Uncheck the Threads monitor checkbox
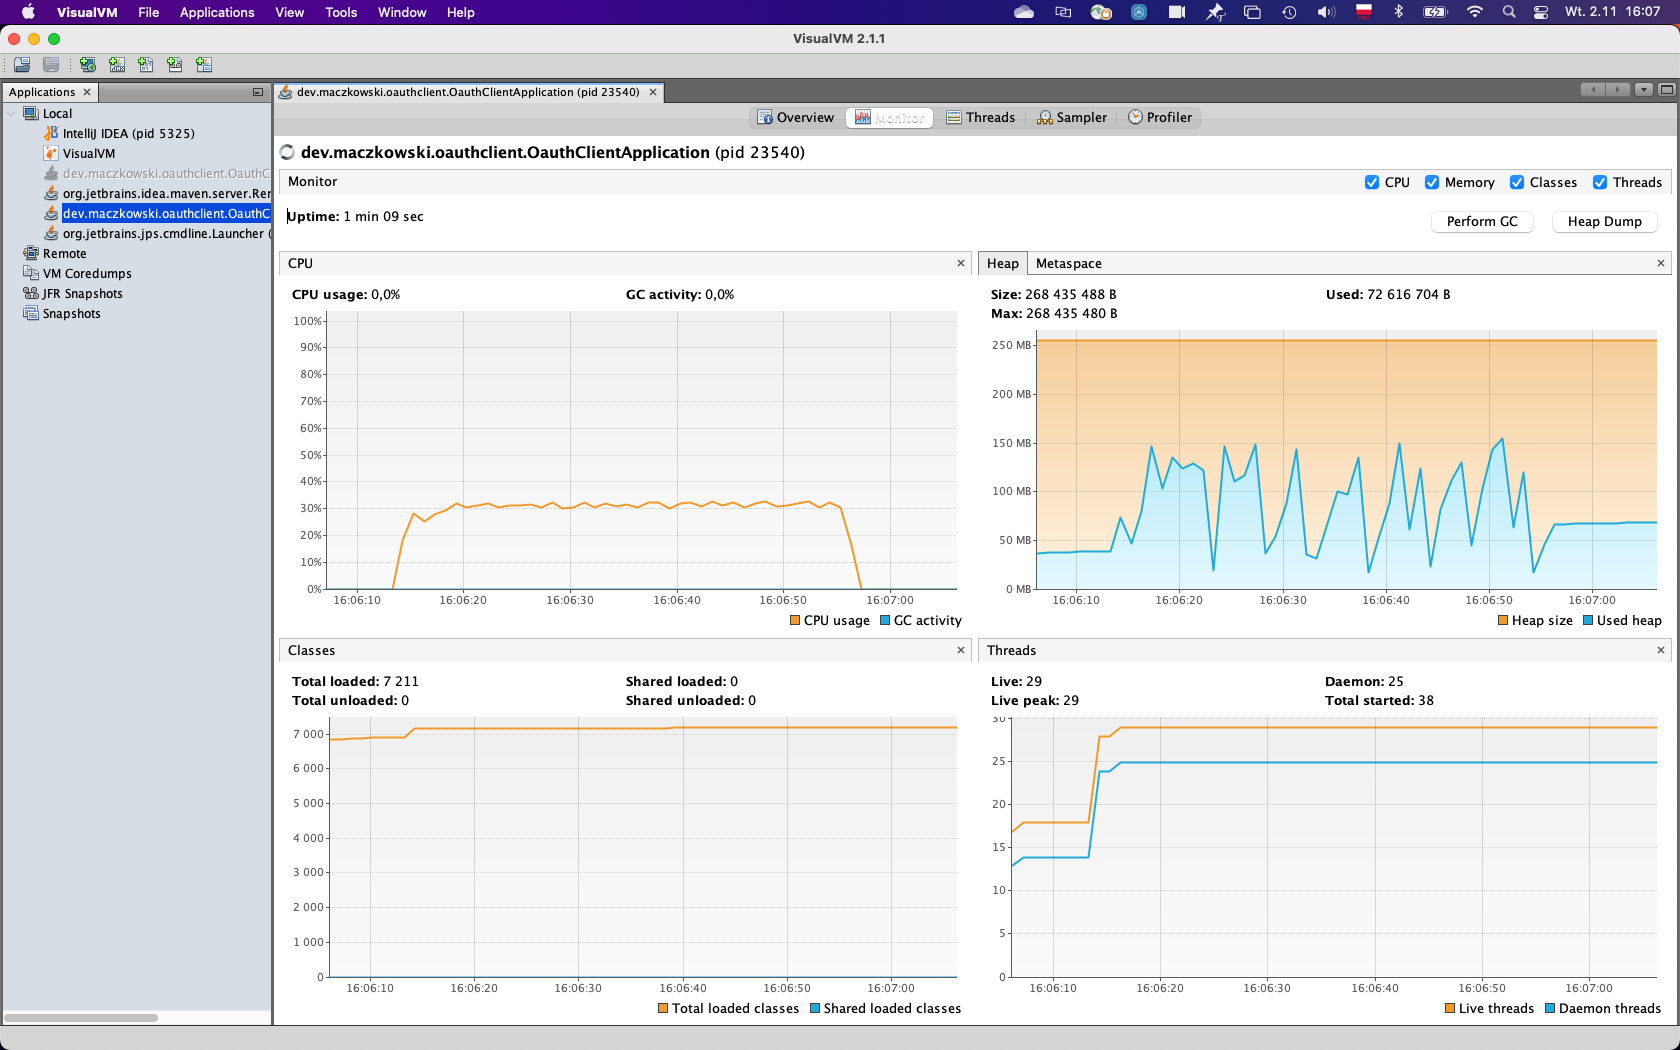Viewport: 1680px width, 1050px height. pyautogui.click(x=1600, y=182)
